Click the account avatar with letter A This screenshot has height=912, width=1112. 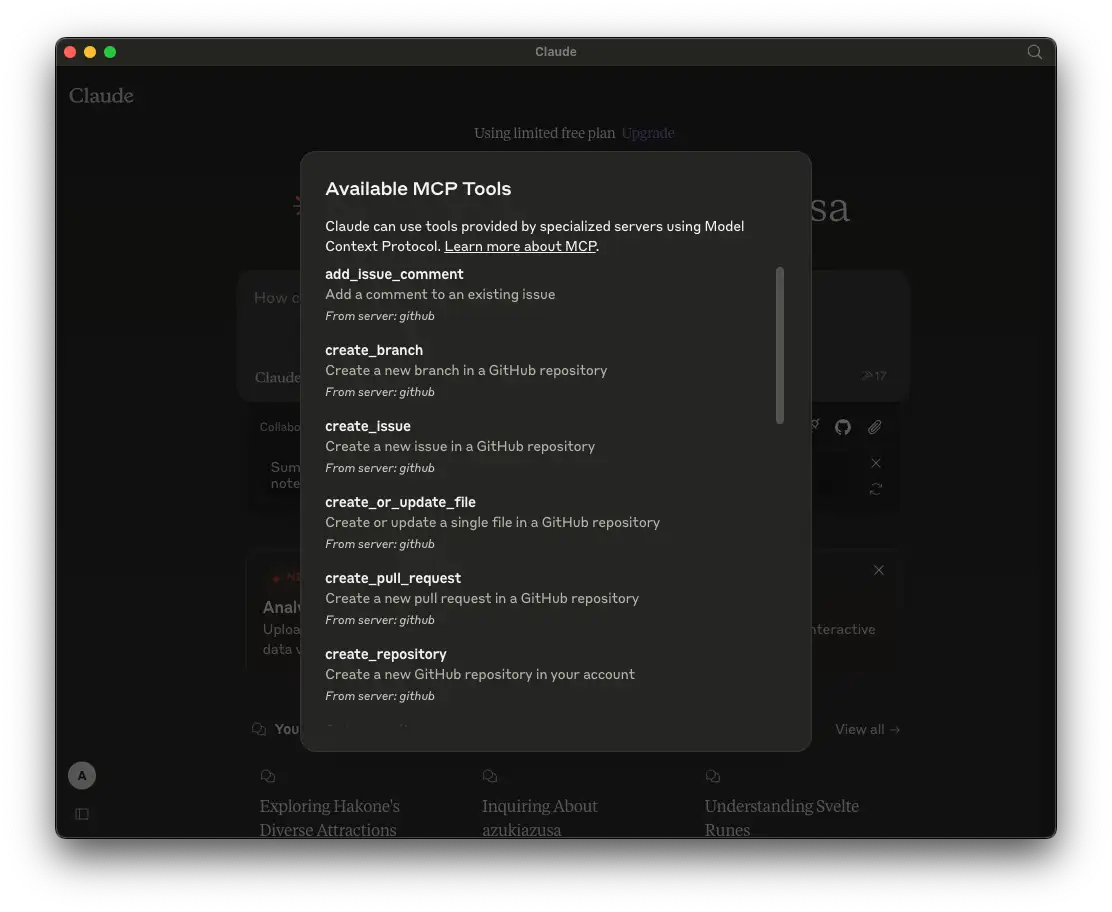[x=81, y=775]
